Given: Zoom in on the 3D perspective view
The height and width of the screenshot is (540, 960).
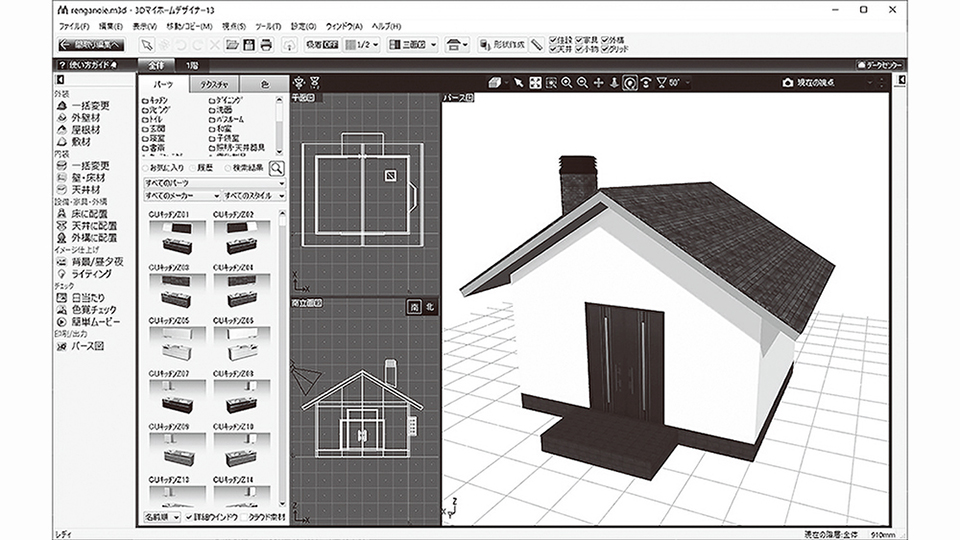Looking at the screenshot, I should (x=567, y=83).
